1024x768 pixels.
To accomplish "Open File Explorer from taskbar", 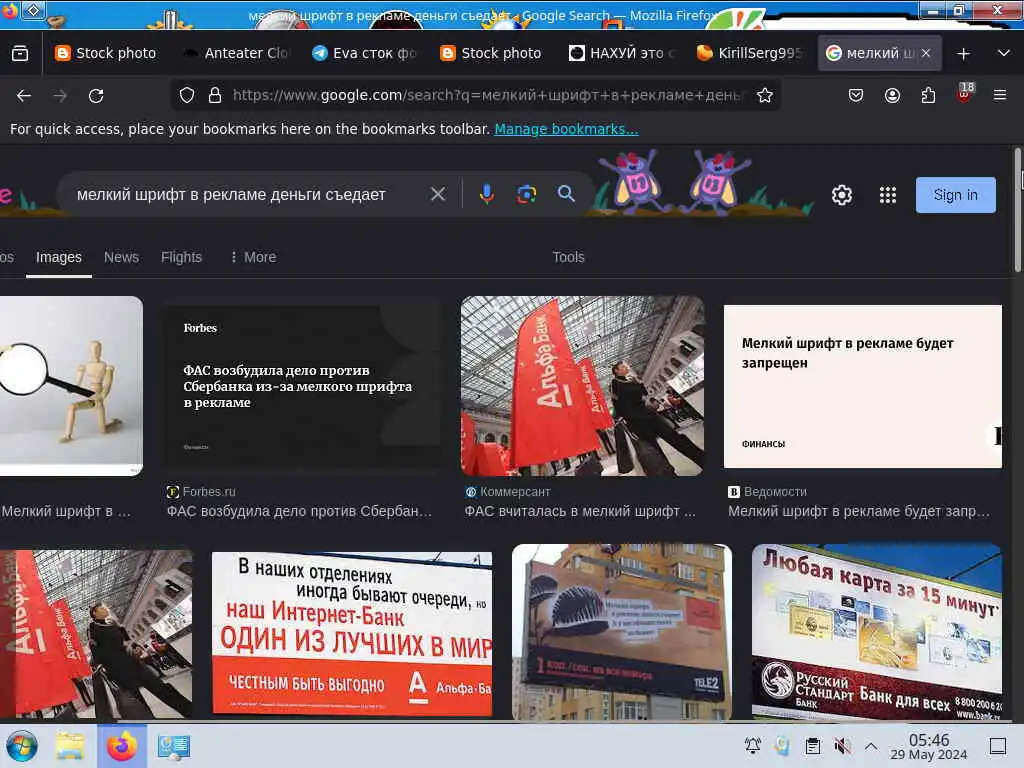I will point(70,746).
